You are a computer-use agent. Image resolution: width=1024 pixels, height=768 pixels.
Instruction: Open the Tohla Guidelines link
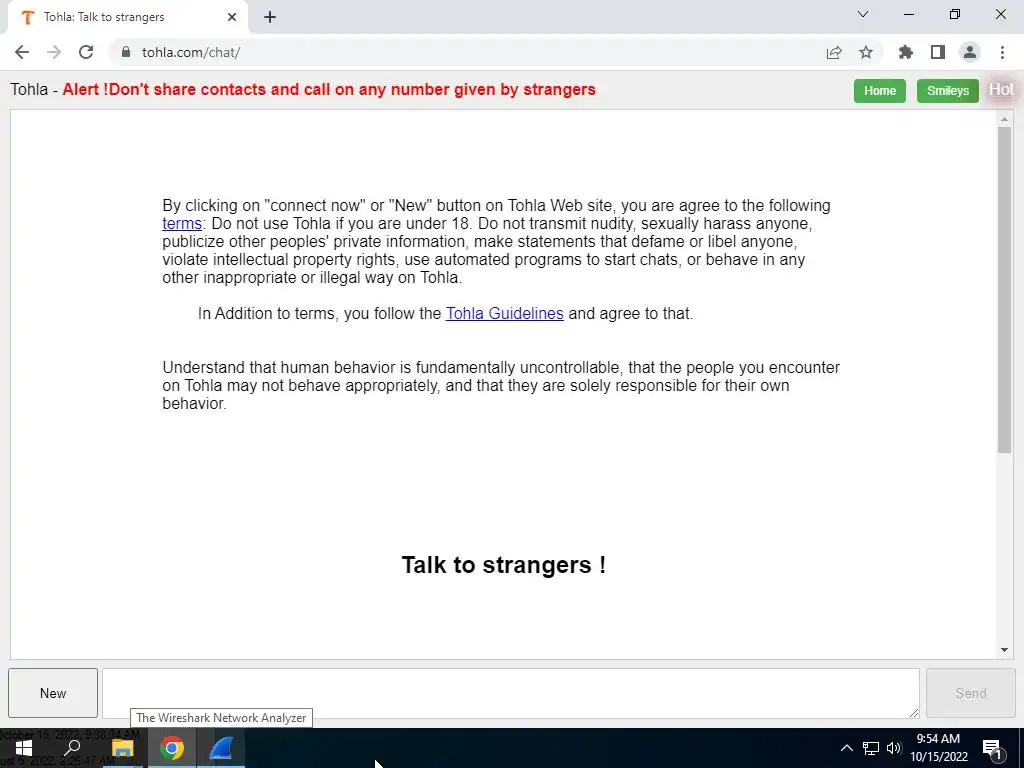click(x=504, y=313)
